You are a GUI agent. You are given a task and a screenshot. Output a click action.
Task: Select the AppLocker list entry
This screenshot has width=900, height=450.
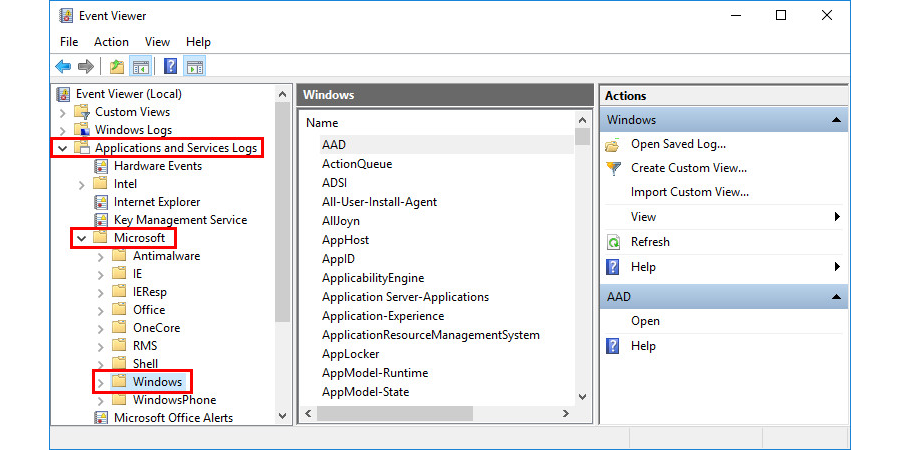350,354
